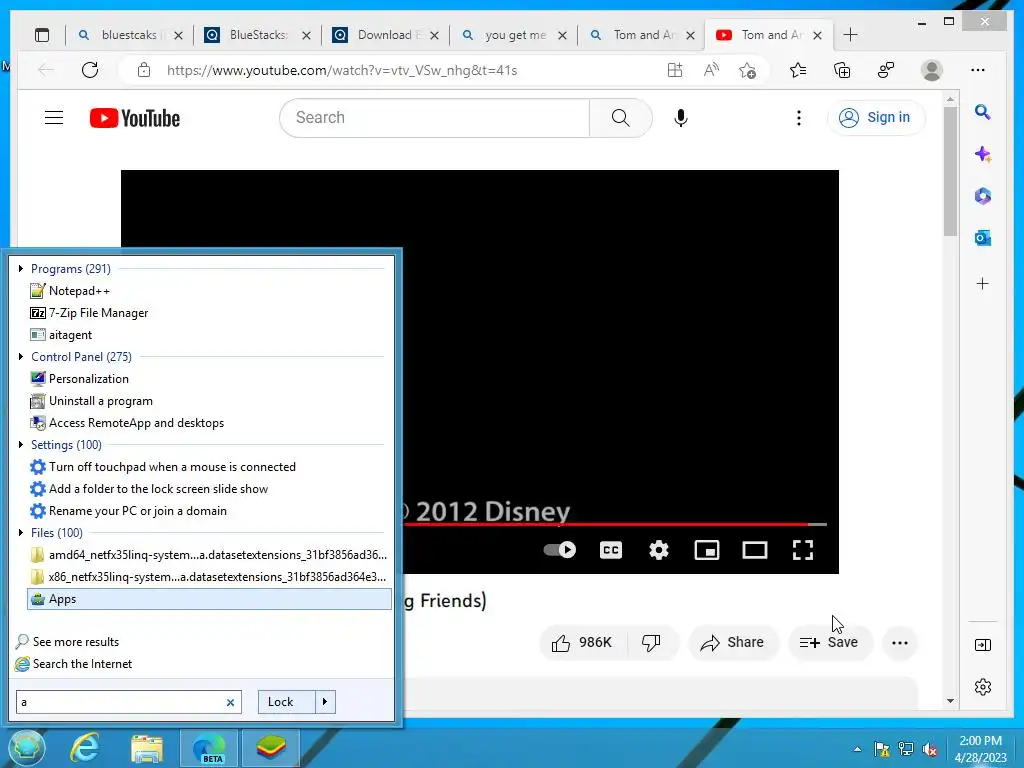
Task: Open Edge sidebar Discover sparkle icon
Action: pyautogui.click(x=982, y=154)
